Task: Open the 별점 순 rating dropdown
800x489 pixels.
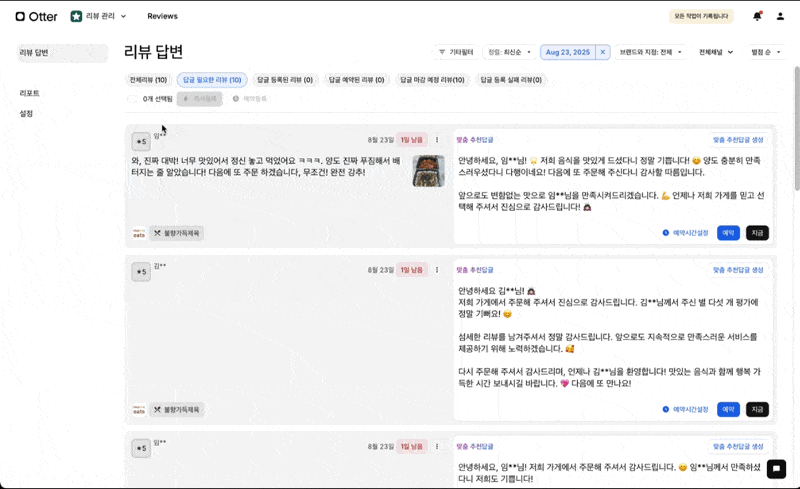Action: 765,52
